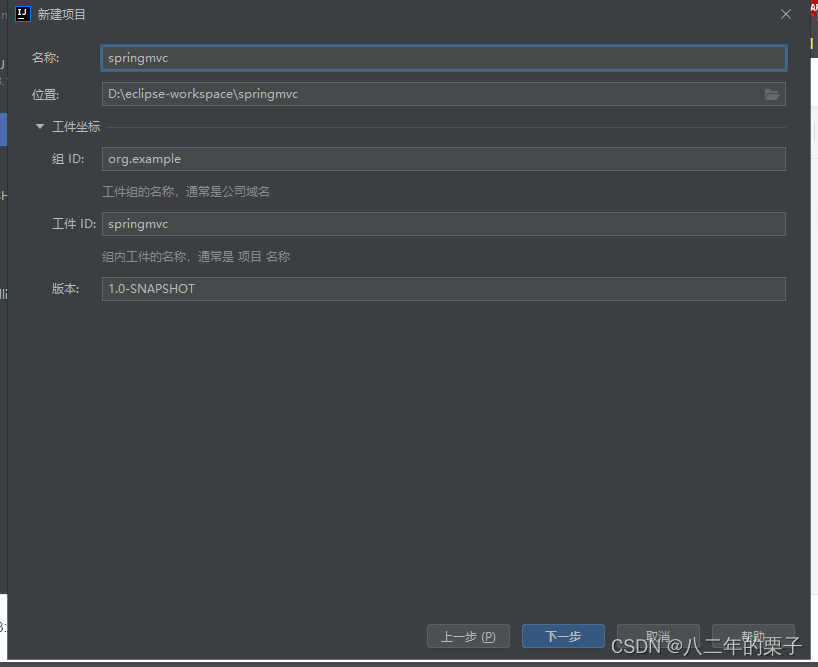Click the 工件坐标 section label
The height and width of the screenshot is (667, 818).
point(76,127)
